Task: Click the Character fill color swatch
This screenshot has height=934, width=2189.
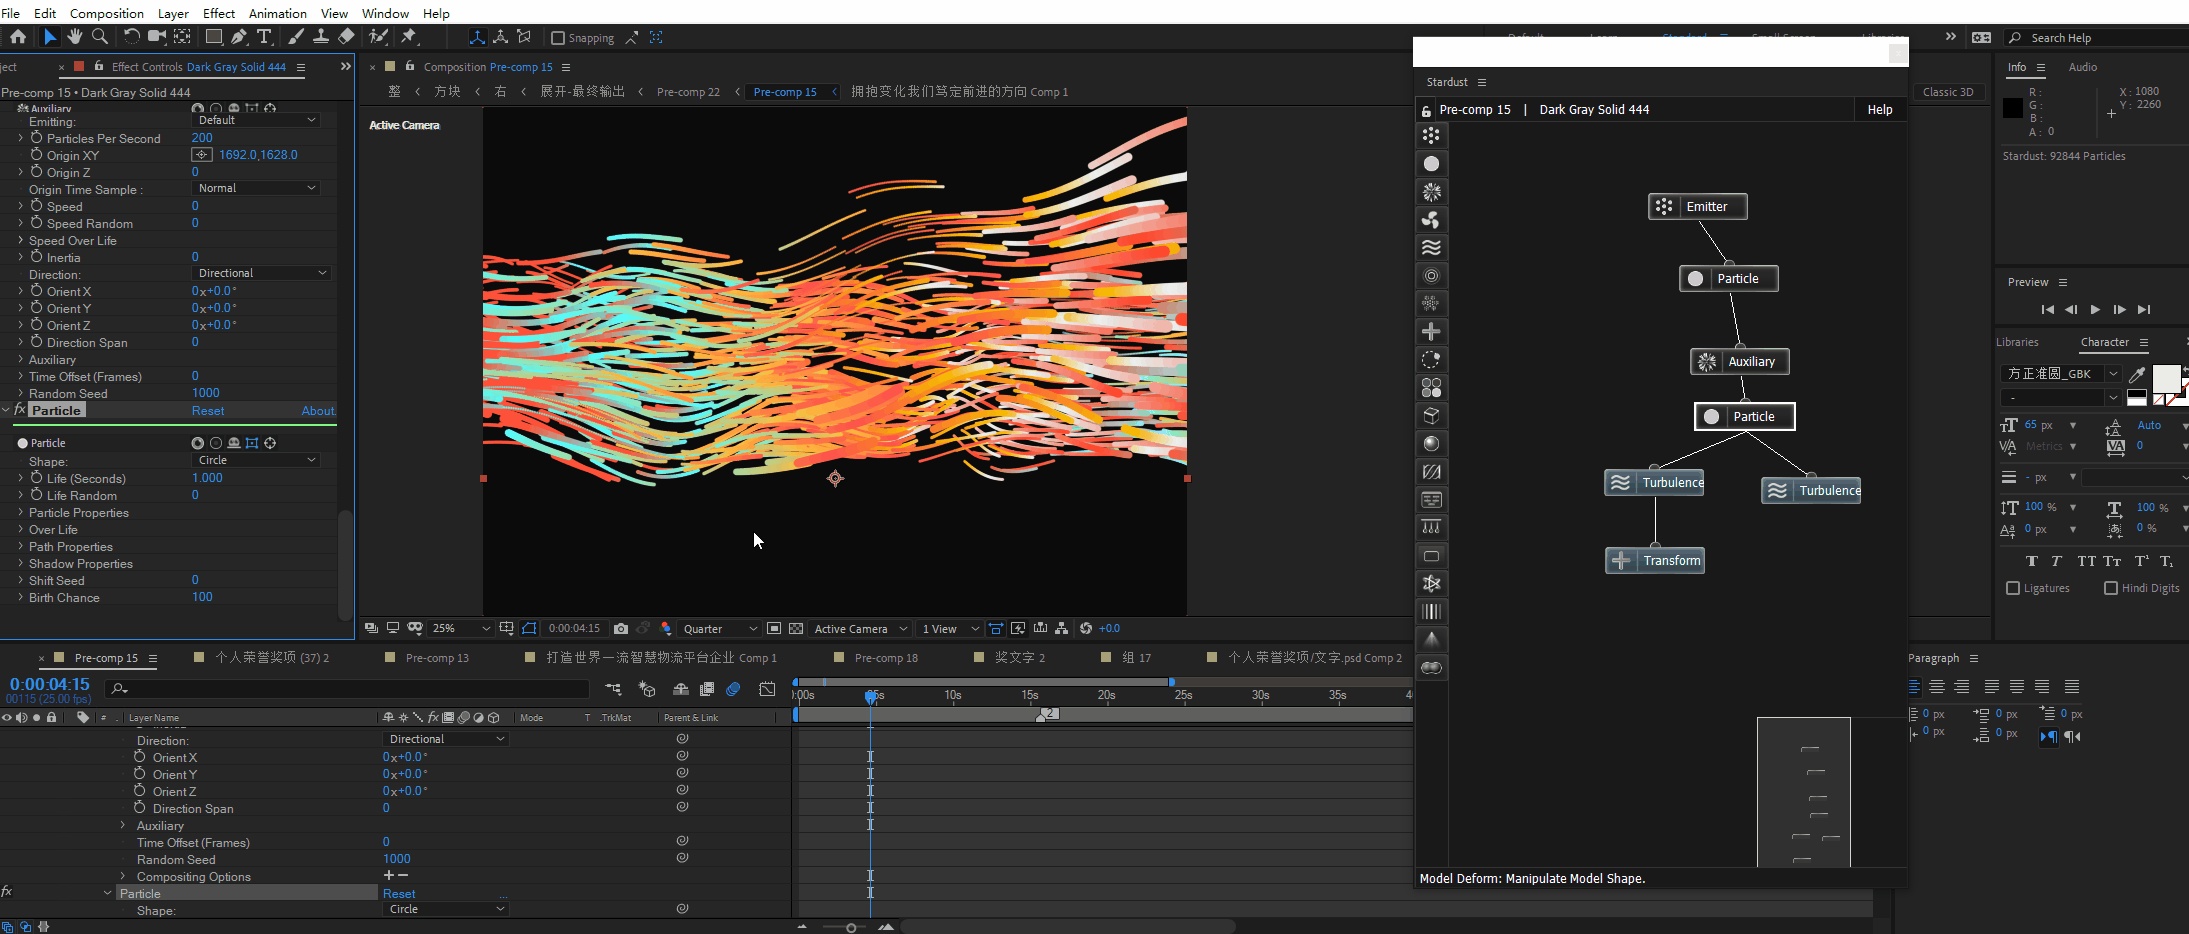Action: tap(2166, 378)
